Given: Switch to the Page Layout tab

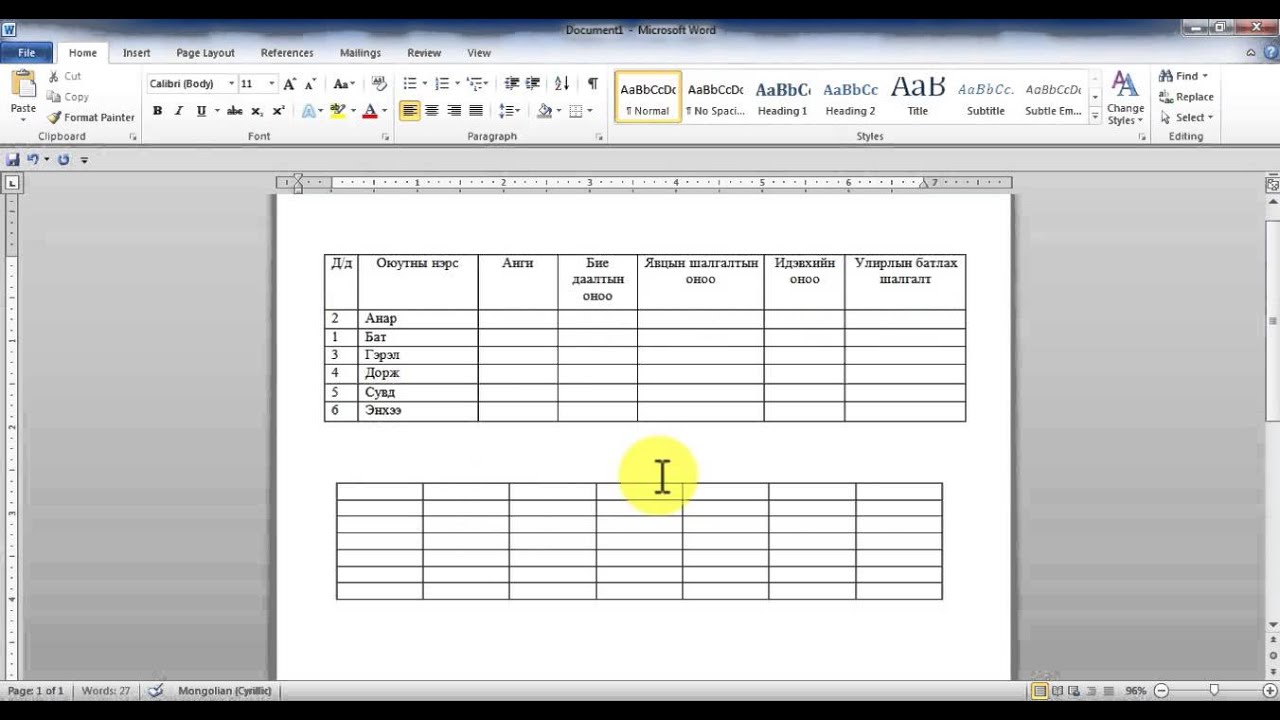Looking at the screenshot, I should click(x=205, y=53).
